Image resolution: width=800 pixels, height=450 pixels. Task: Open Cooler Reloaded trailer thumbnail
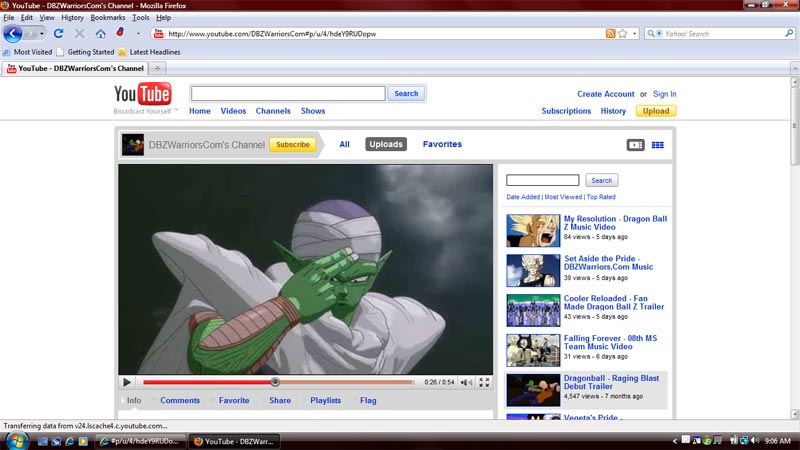pyautogui.click(x=533, y=310)
